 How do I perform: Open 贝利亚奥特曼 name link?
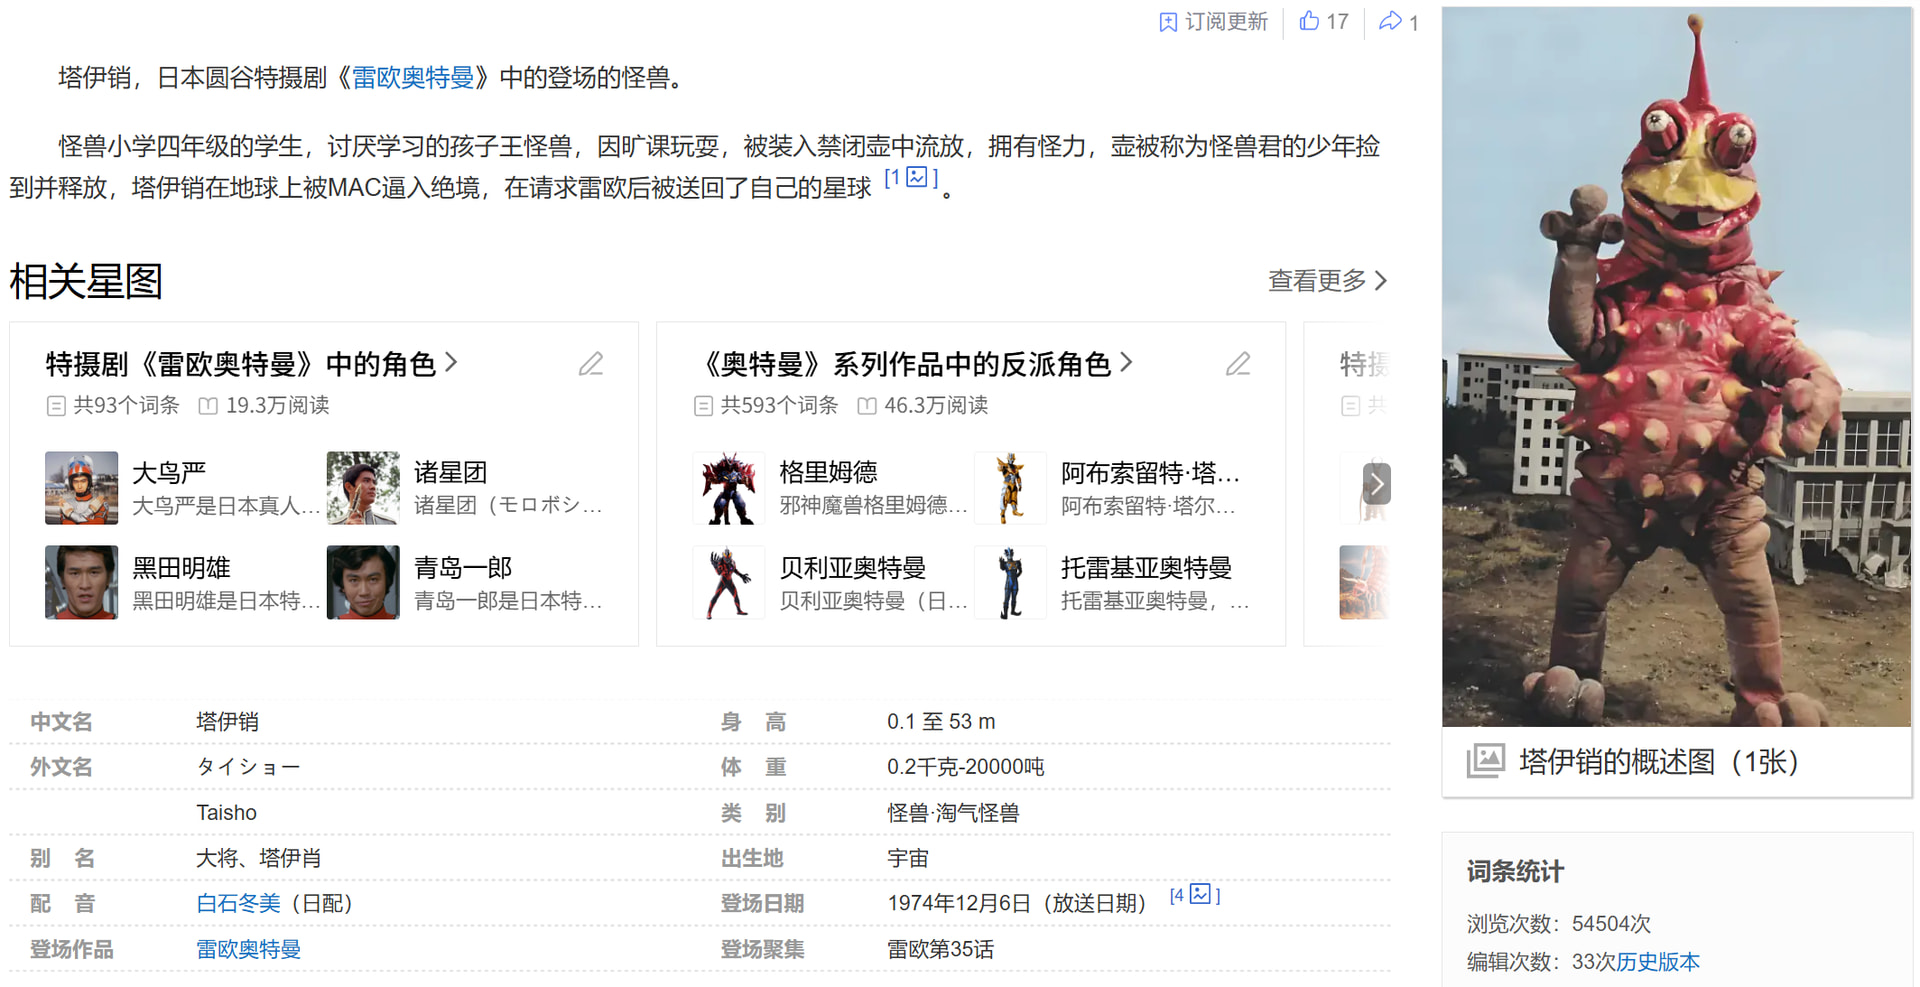853,568
